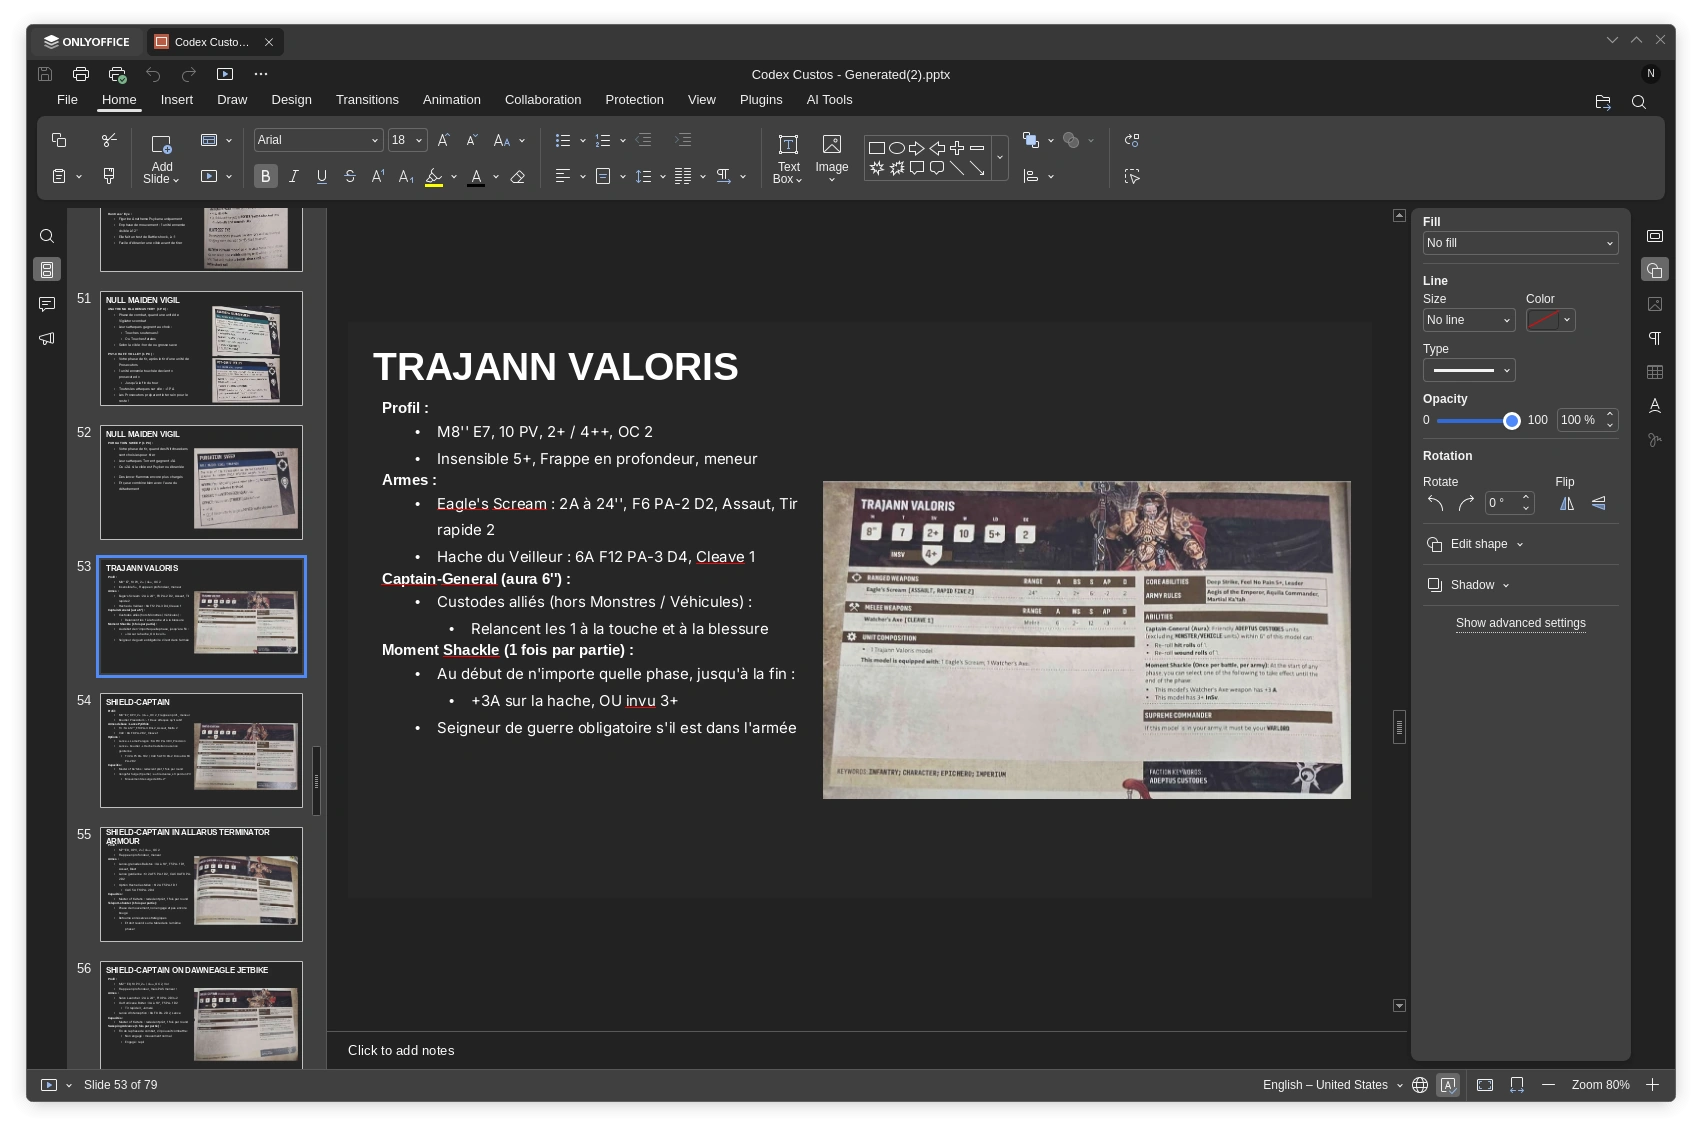Viewport: 1702px width, 1130px height.
Task: Increase font size with the A-up icon
Action: tap(444, 140)
